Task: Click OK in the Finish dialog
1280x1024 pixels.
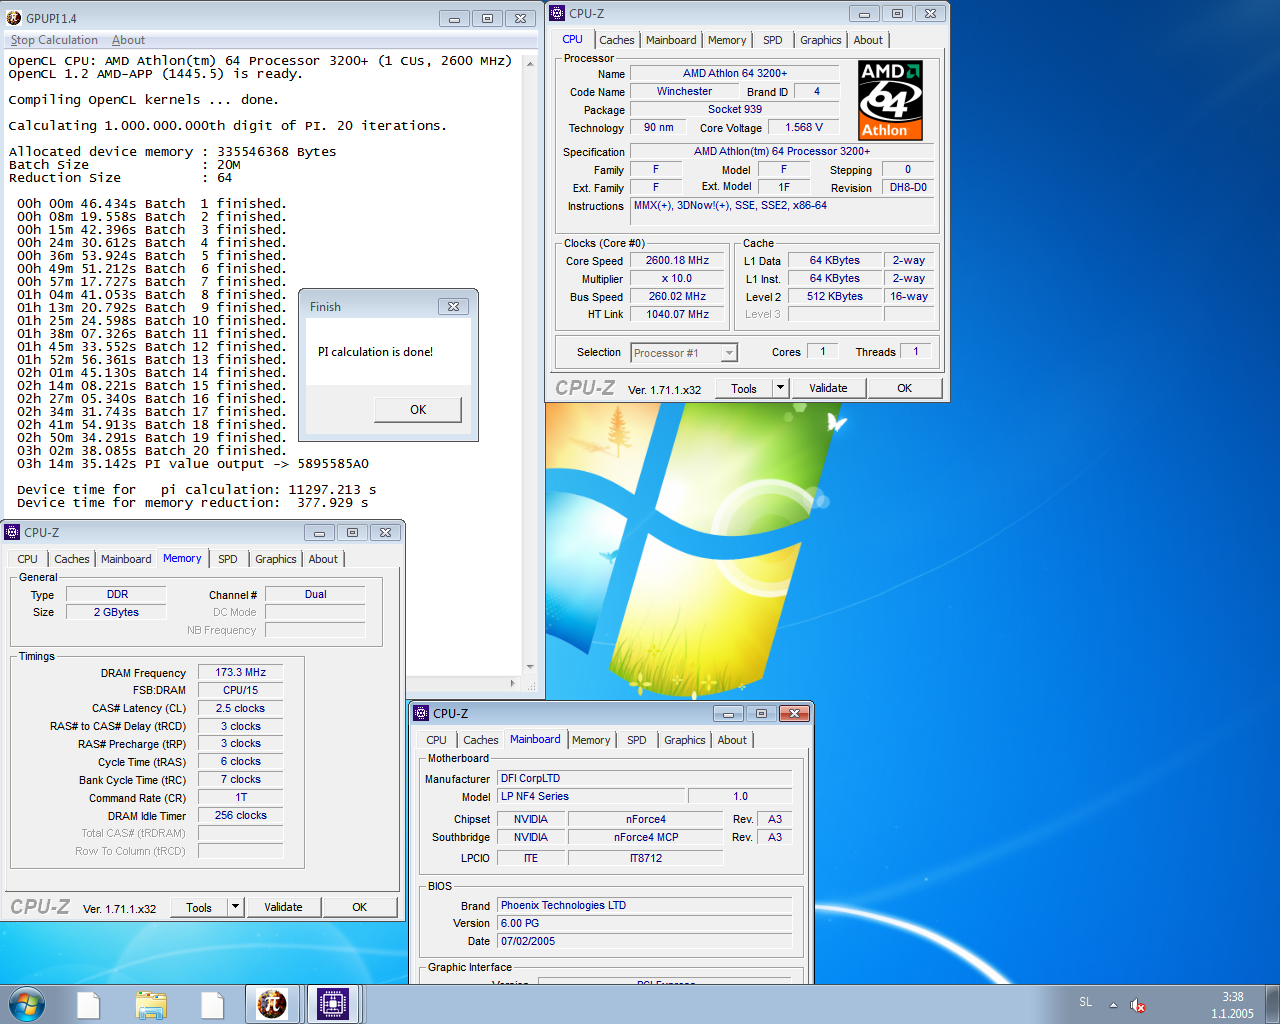Action: [x=418, y=410]
